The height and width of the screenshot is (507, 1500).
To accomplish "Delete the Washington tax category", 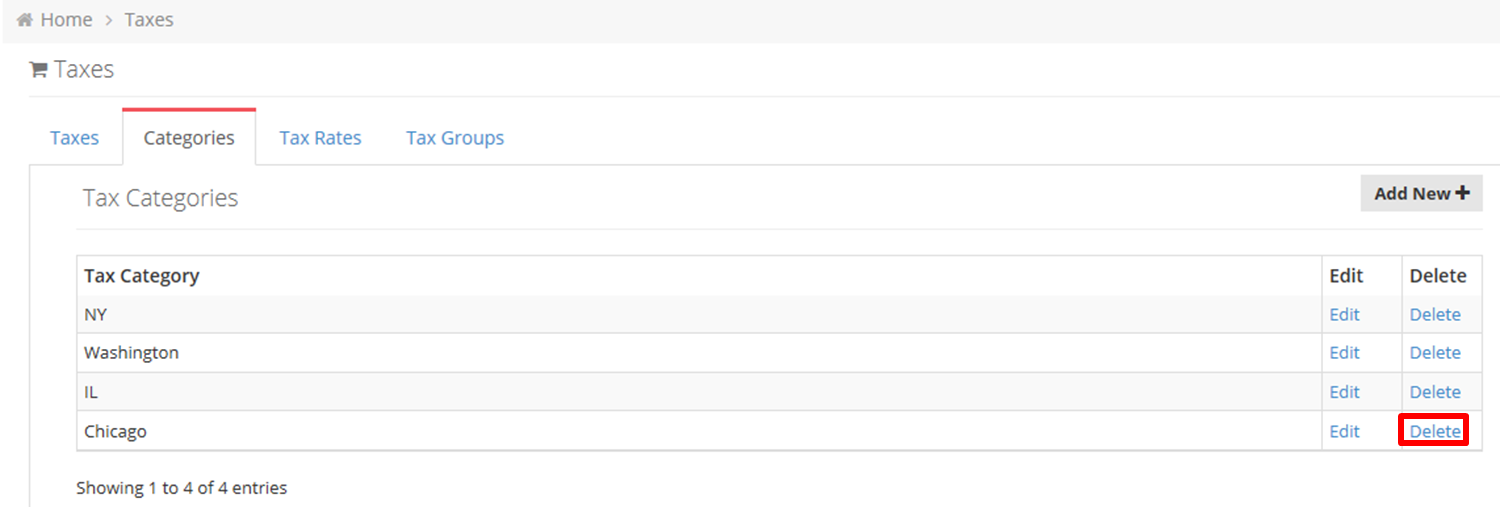I will [x=1435, y=352].
